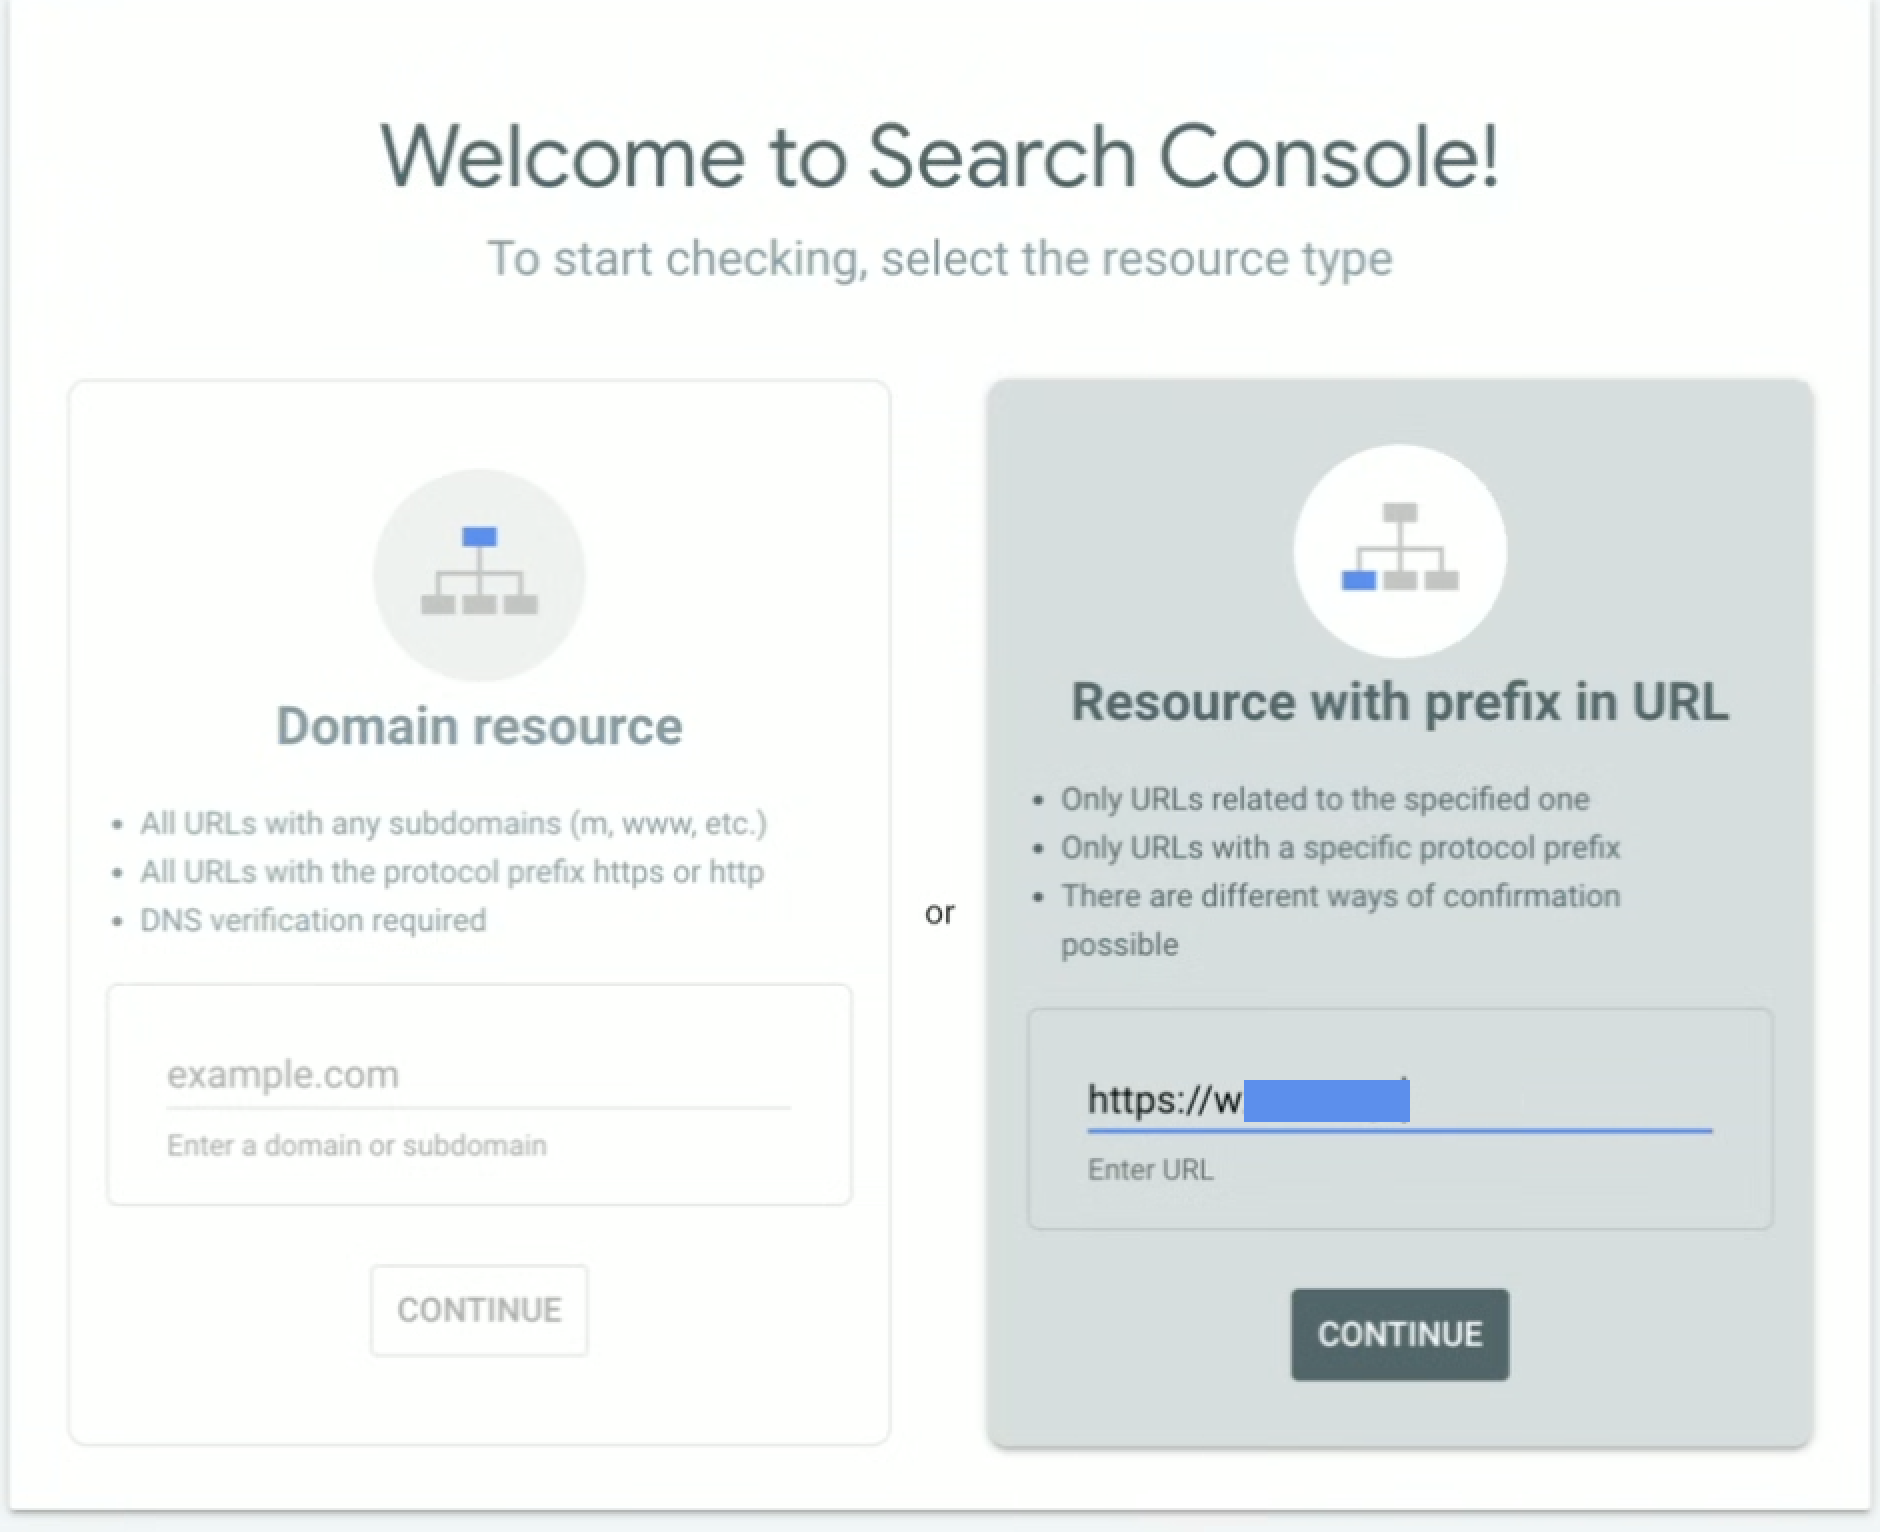Click "Only URLs related to the specified one"
Image resolution: width=1880 pixels, height=1532 pixels.
click(1325, 799)
